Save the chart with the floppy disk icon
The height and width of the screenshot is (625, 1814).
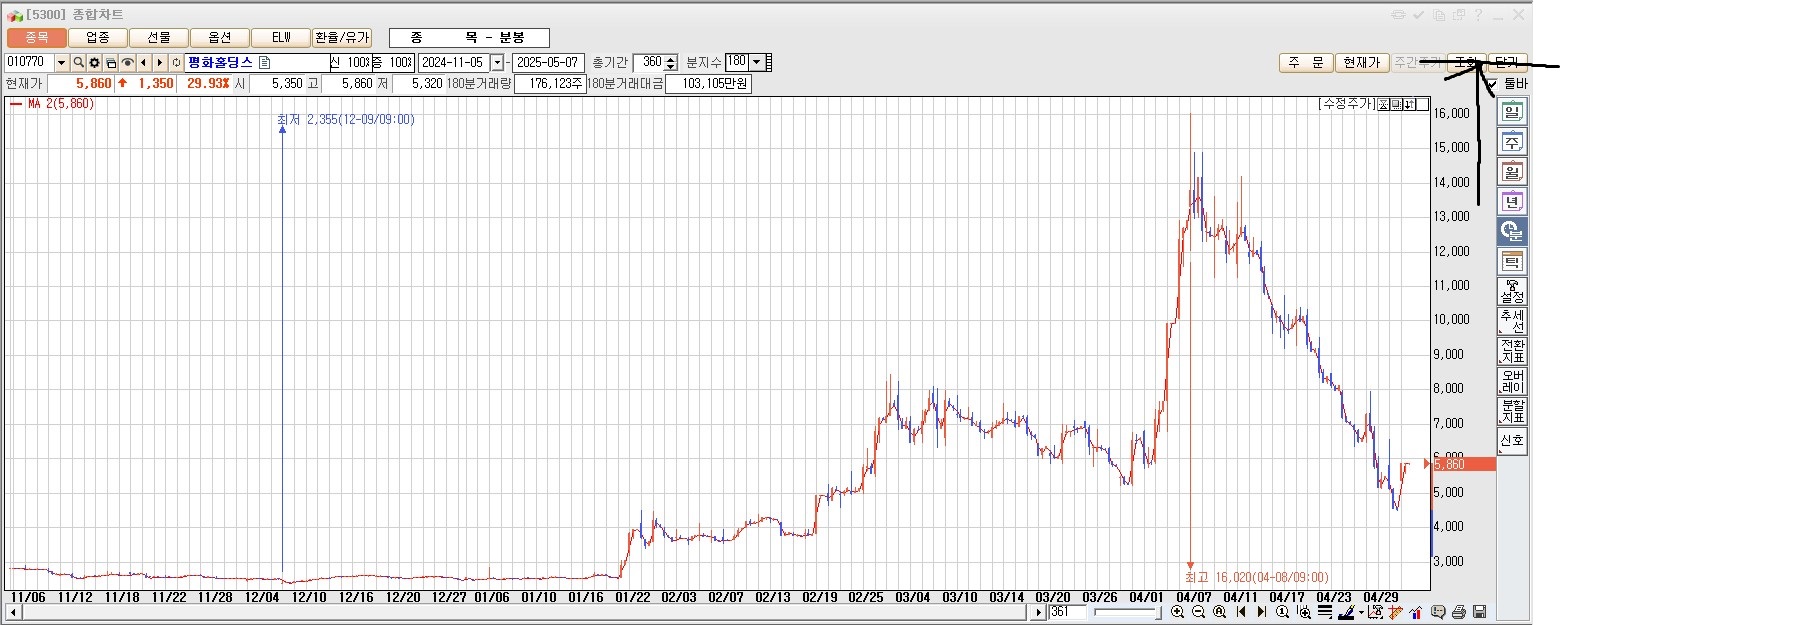coord(1480,612)
